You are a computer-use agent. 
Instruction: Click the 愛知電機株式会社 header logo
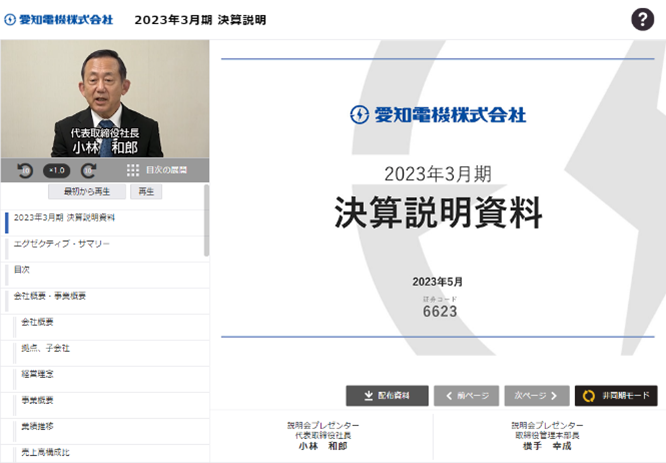click(x=58, y=20)
